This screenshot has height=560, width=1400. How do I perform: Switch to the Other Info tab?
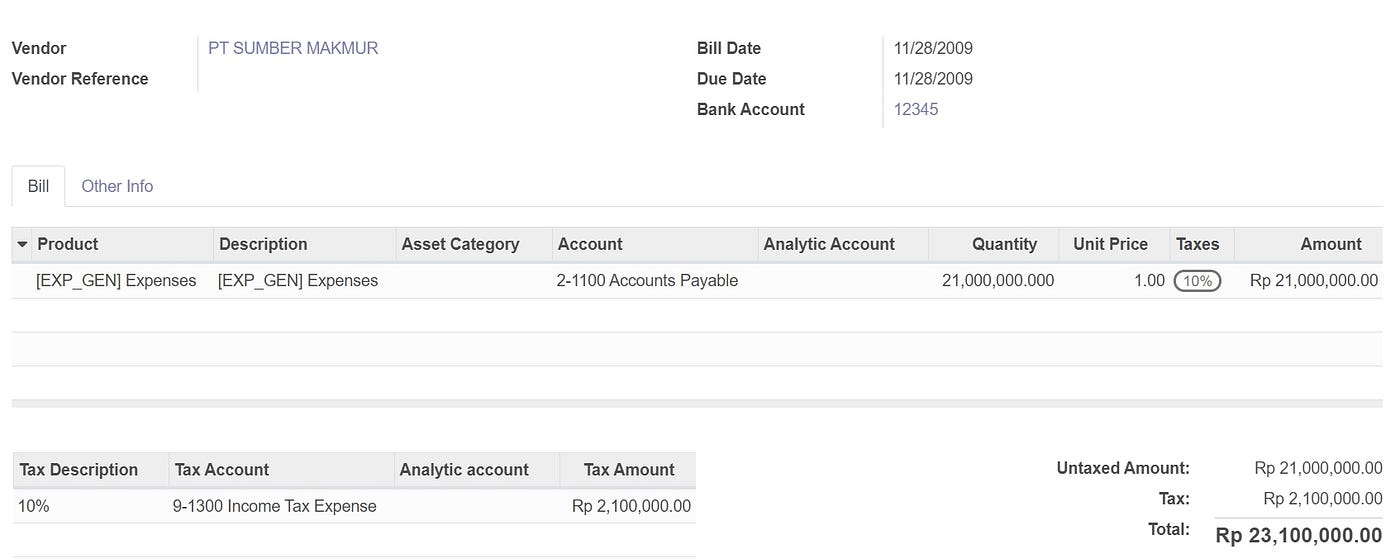pyautogui.click(x=117, y=186)
